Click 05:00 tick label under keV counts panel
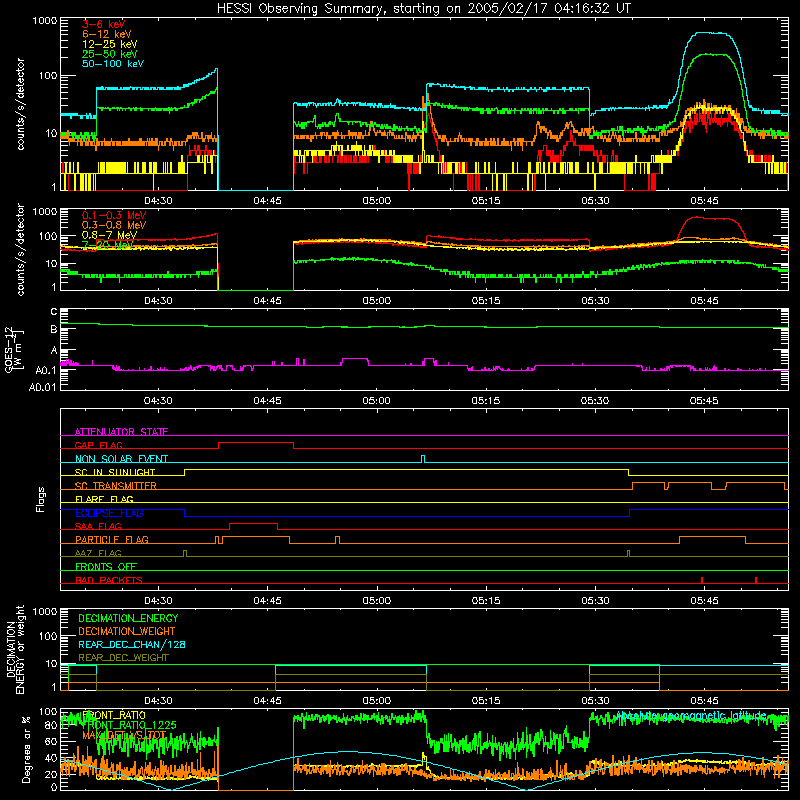This screenshot has width=800, height=800. pyautogui.click(x=377, y=201)
